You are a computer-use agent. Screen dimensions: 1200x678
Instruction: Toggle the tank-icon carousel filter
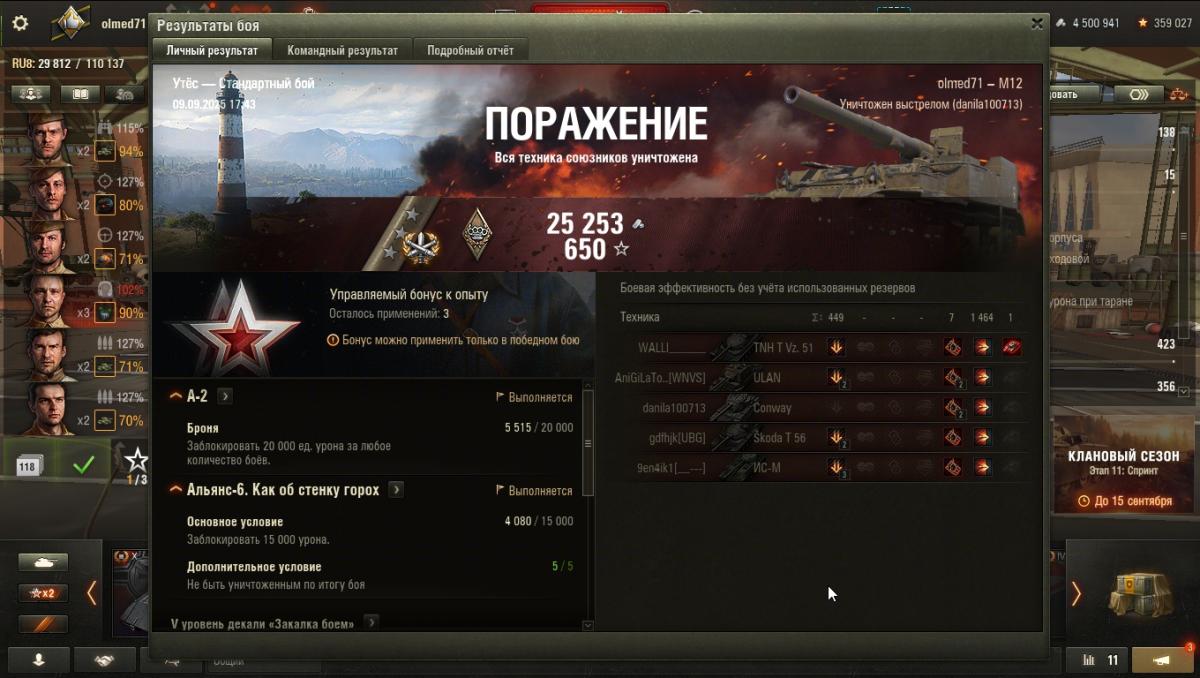(x=43, y=562)
